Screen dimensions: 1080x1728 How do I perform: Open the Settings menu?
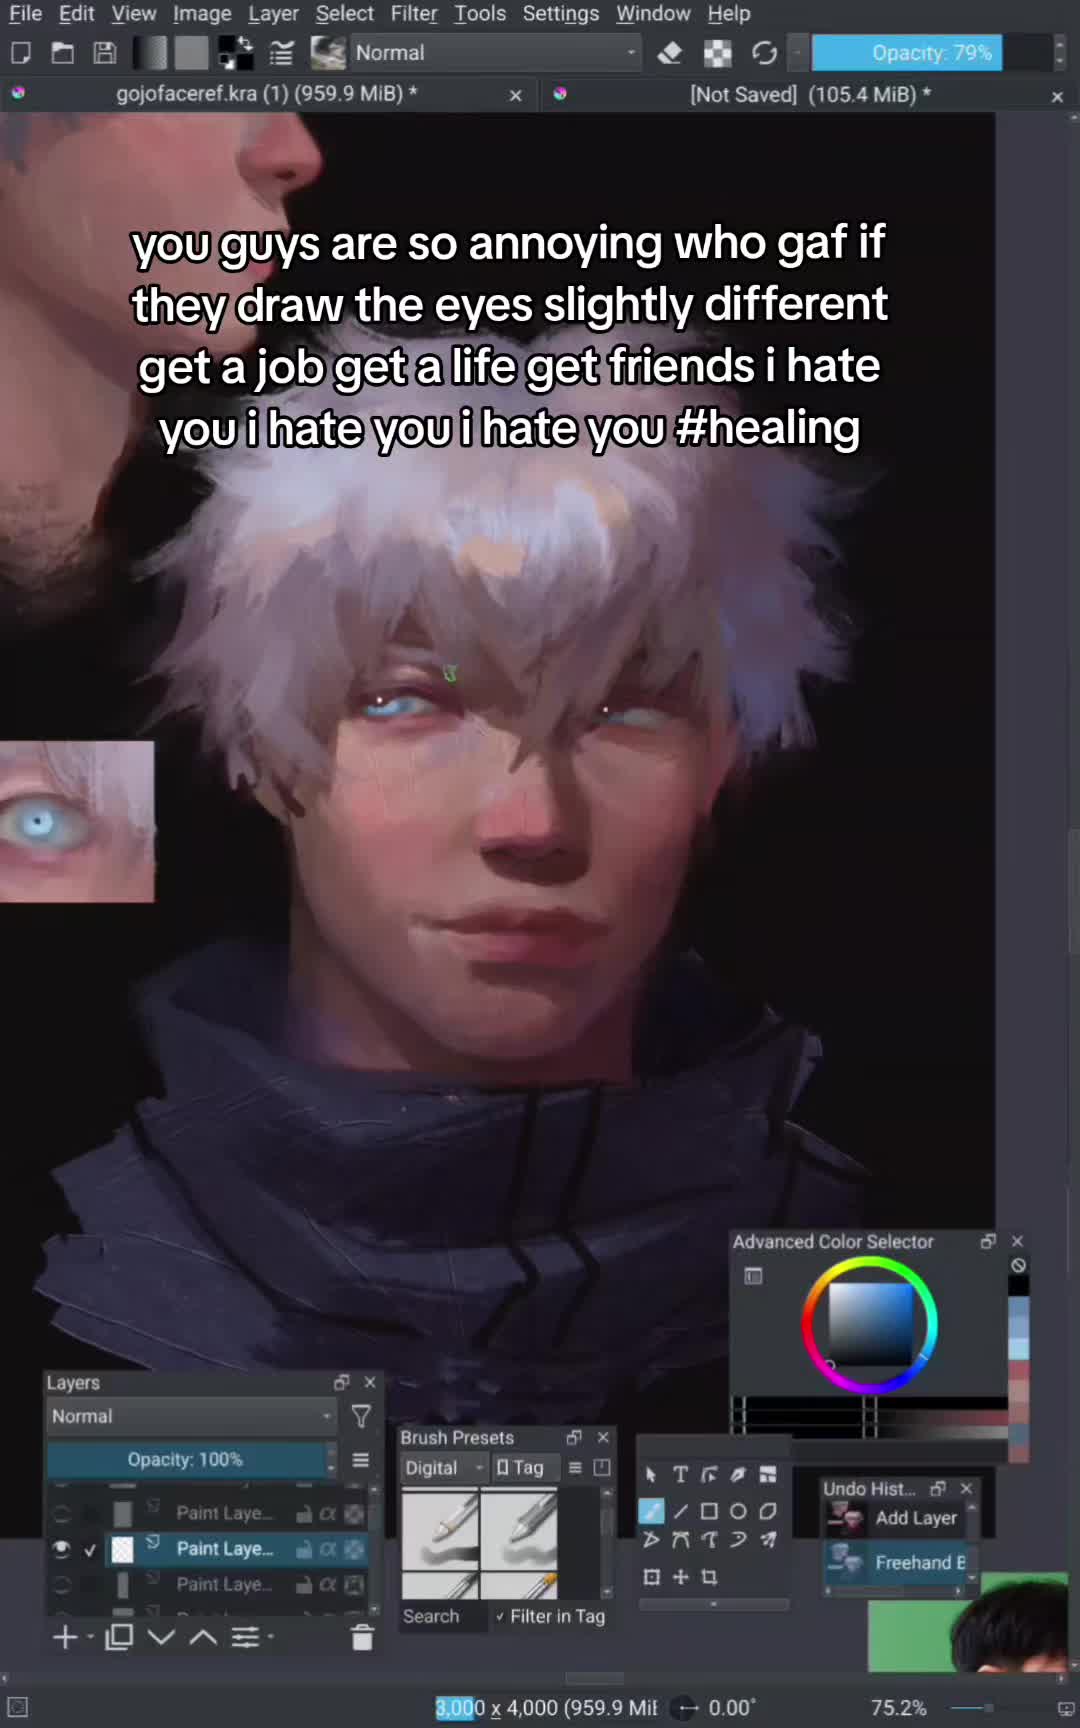click(x=560, y=14)
